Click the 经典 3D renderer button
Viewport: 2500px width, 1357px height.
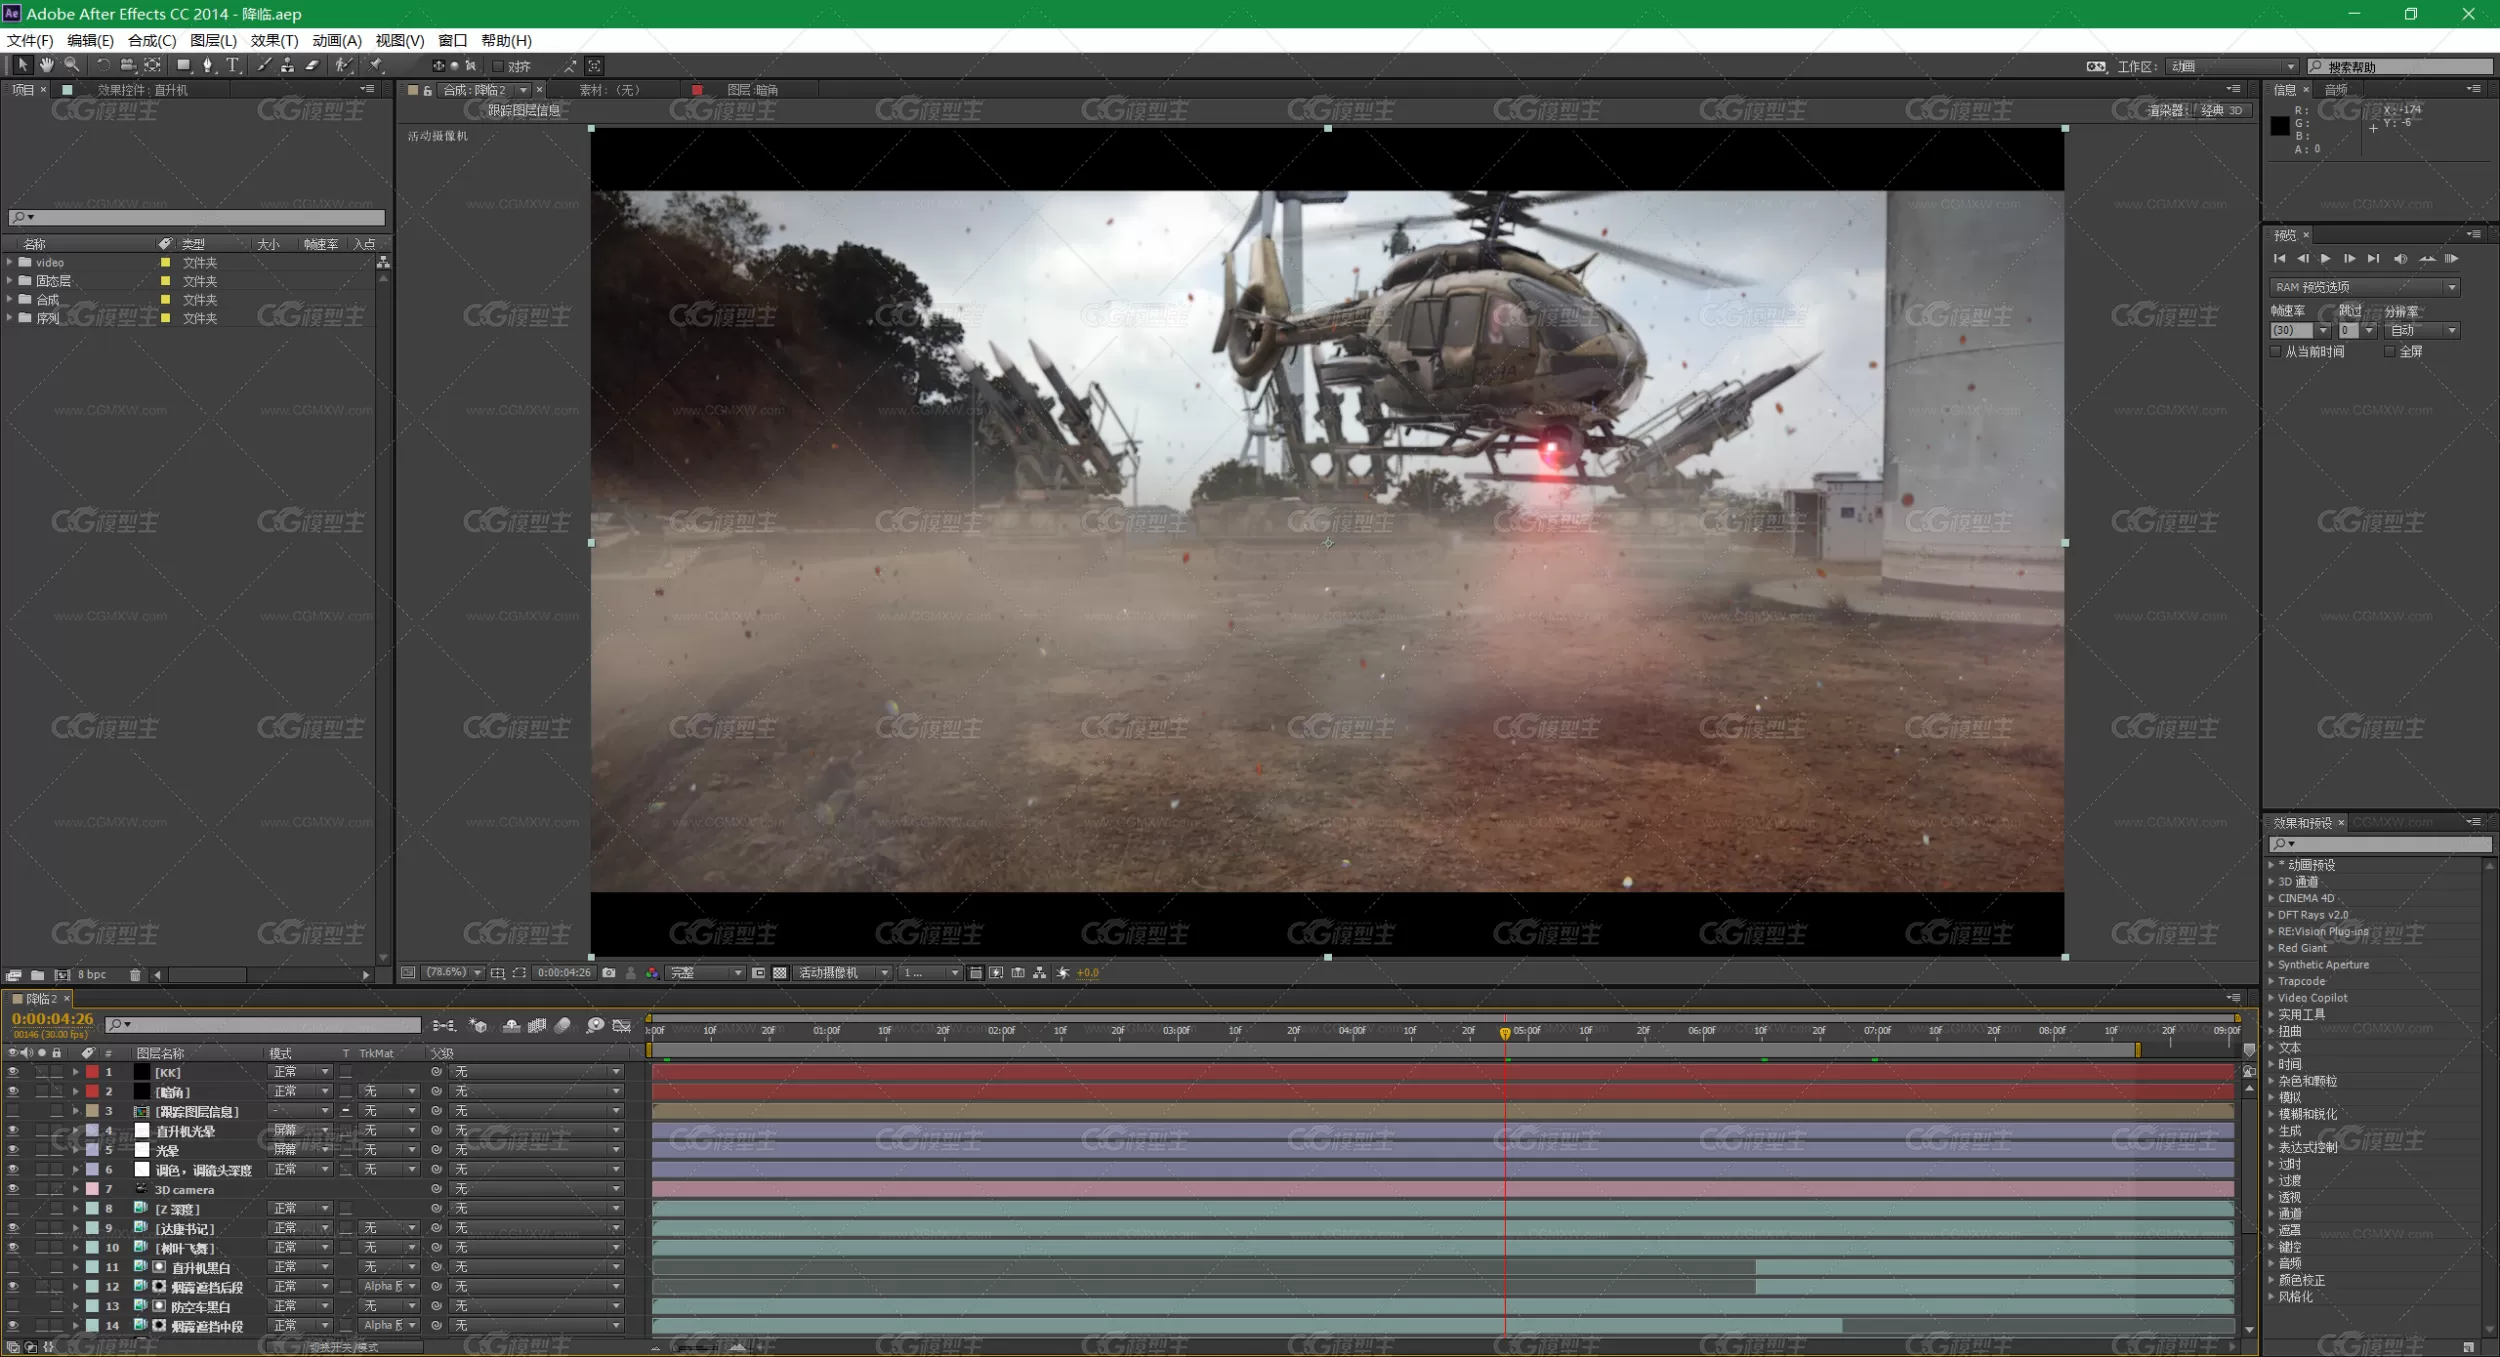[x=2221, y=111]
